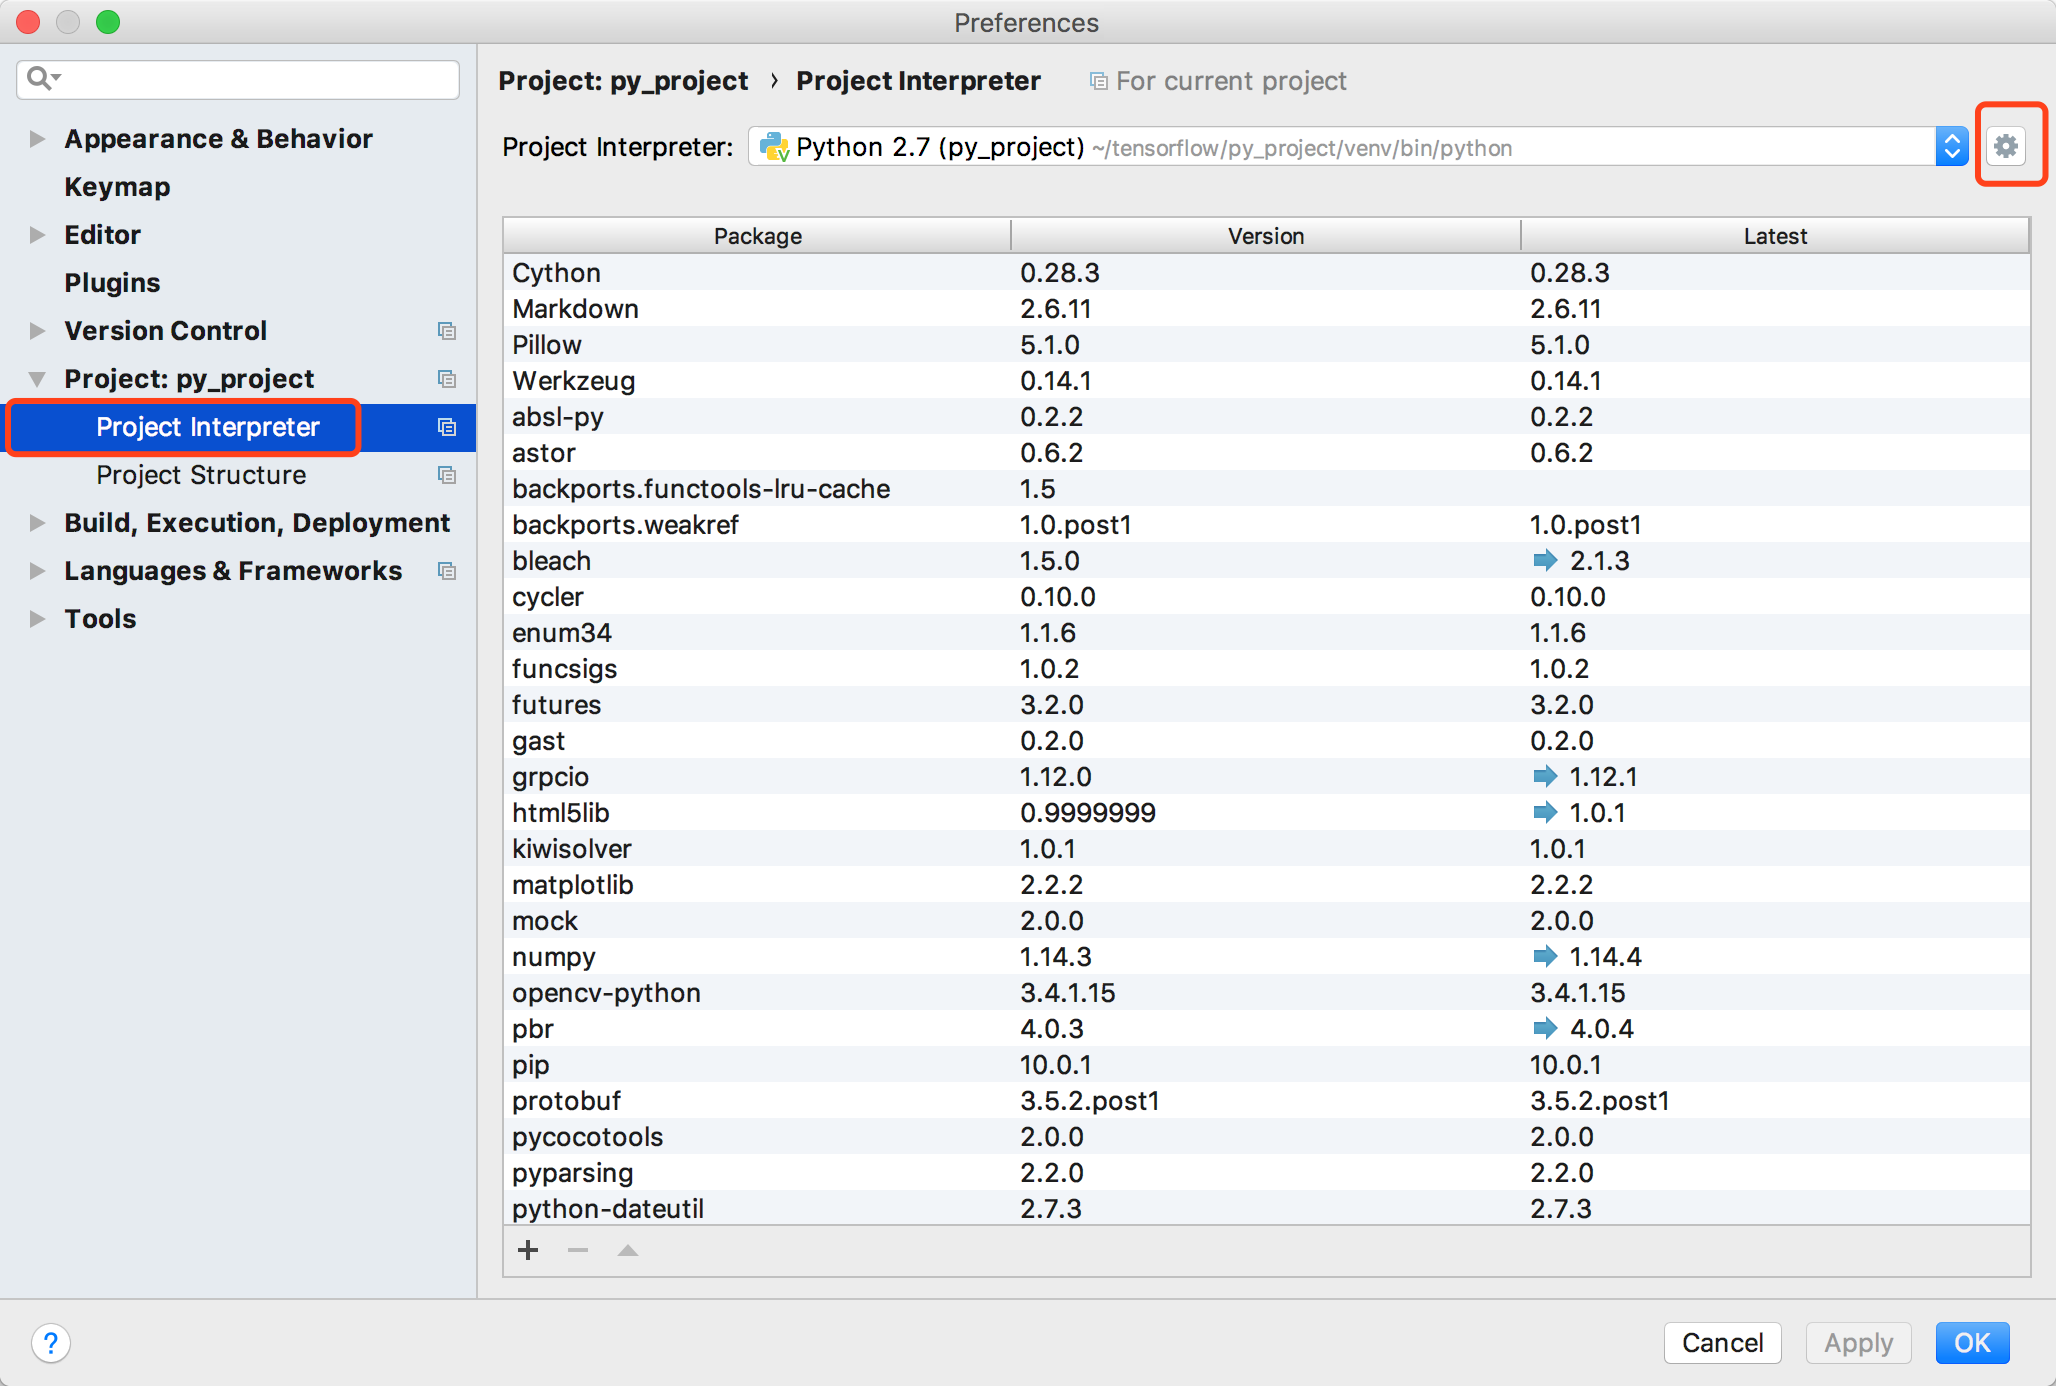Select Project Structure tree item
Viewport: 2056px width, 1386px height.
[201, 475]
